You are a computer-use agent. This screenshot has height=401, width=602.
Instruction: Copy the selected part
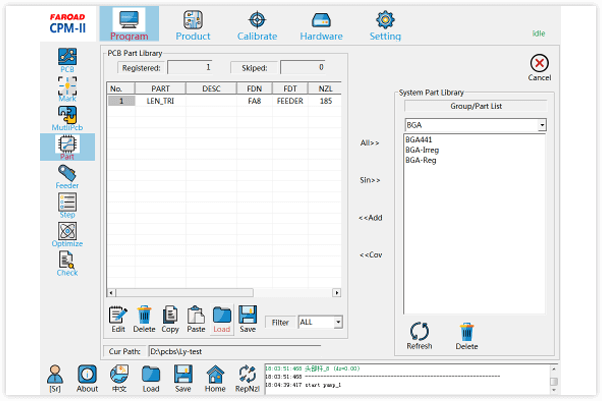click(x=170, y=319)
